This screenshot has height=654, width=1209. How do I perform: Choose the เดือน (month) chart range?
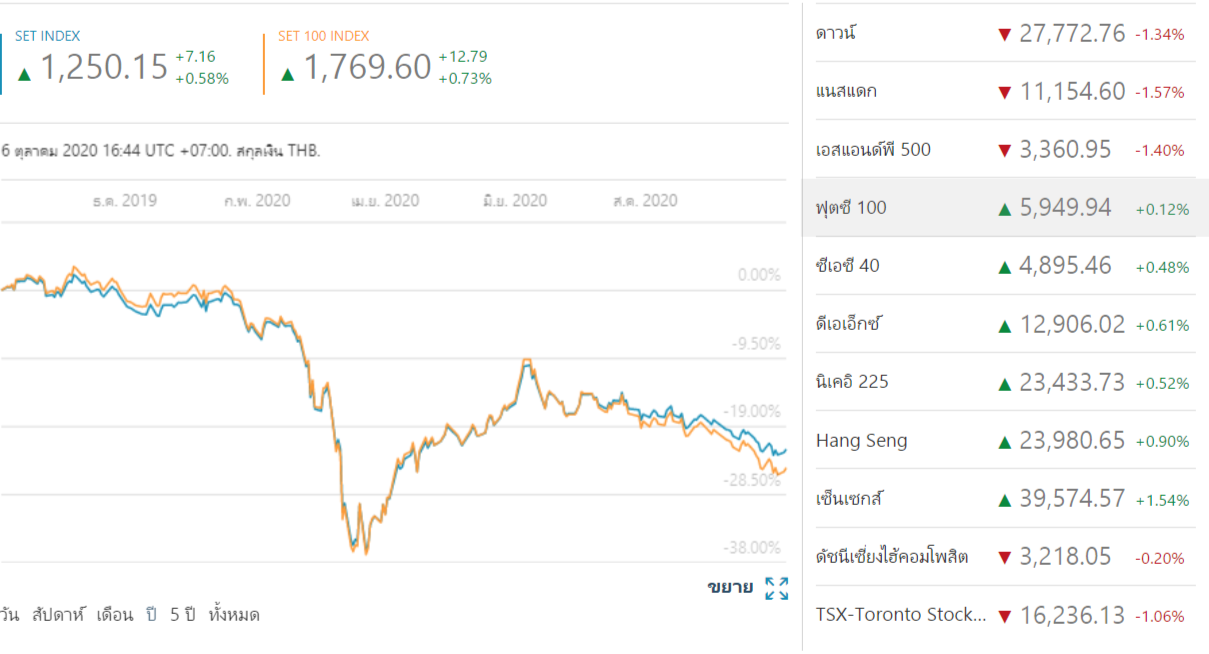[x=114, y=615]
